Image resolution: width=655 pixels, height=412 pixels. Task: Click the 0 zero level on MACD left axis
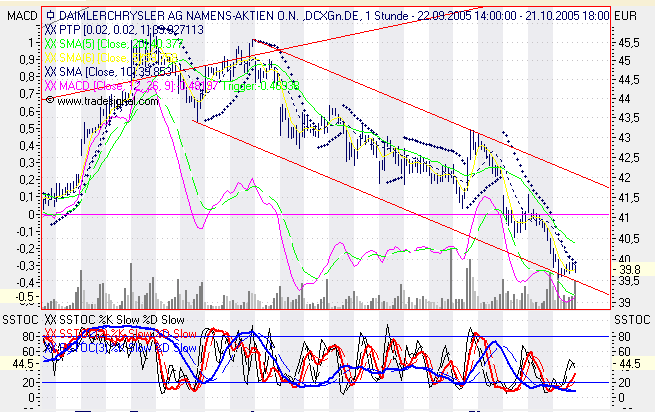[x=32, y=214]
